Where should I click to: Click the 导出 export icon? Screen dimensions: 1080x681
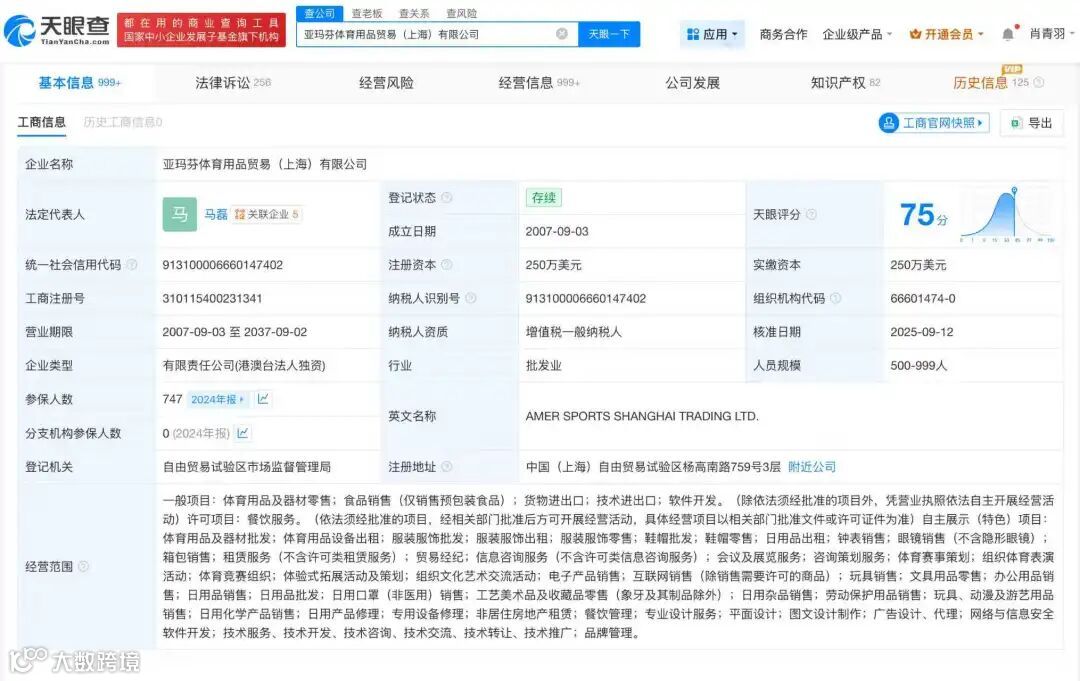pyautogui.click(x=1016, y=123)
